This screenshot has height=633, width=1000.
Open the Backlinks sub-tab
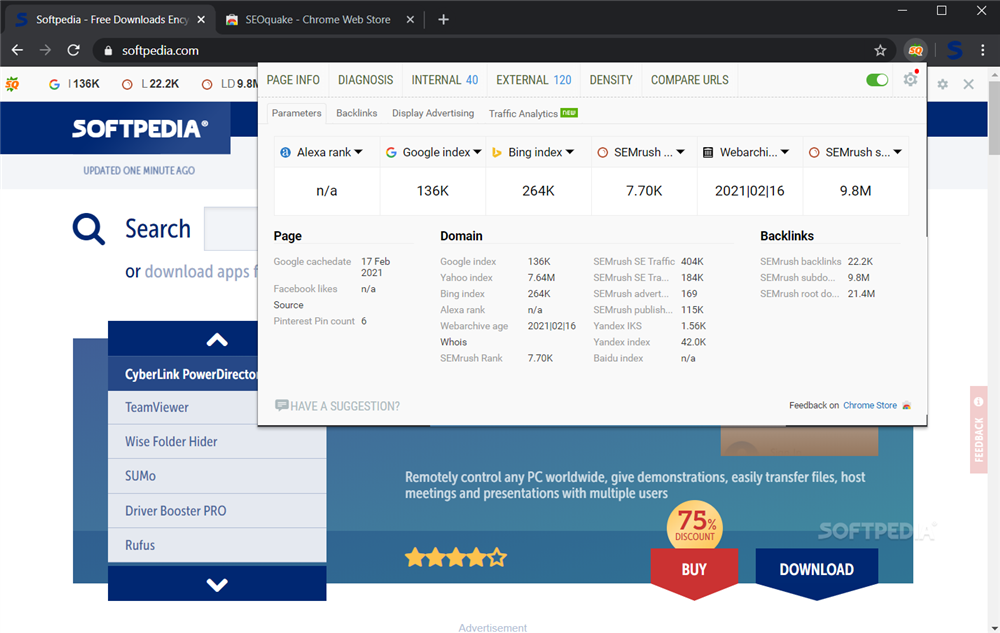[x=357, y=113]
